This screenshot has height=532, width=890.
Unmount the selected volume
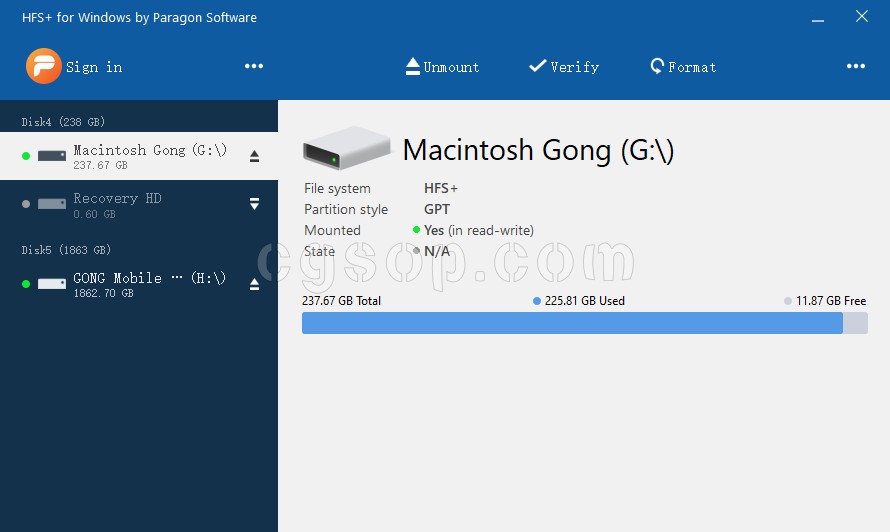[x=443, y=67]
